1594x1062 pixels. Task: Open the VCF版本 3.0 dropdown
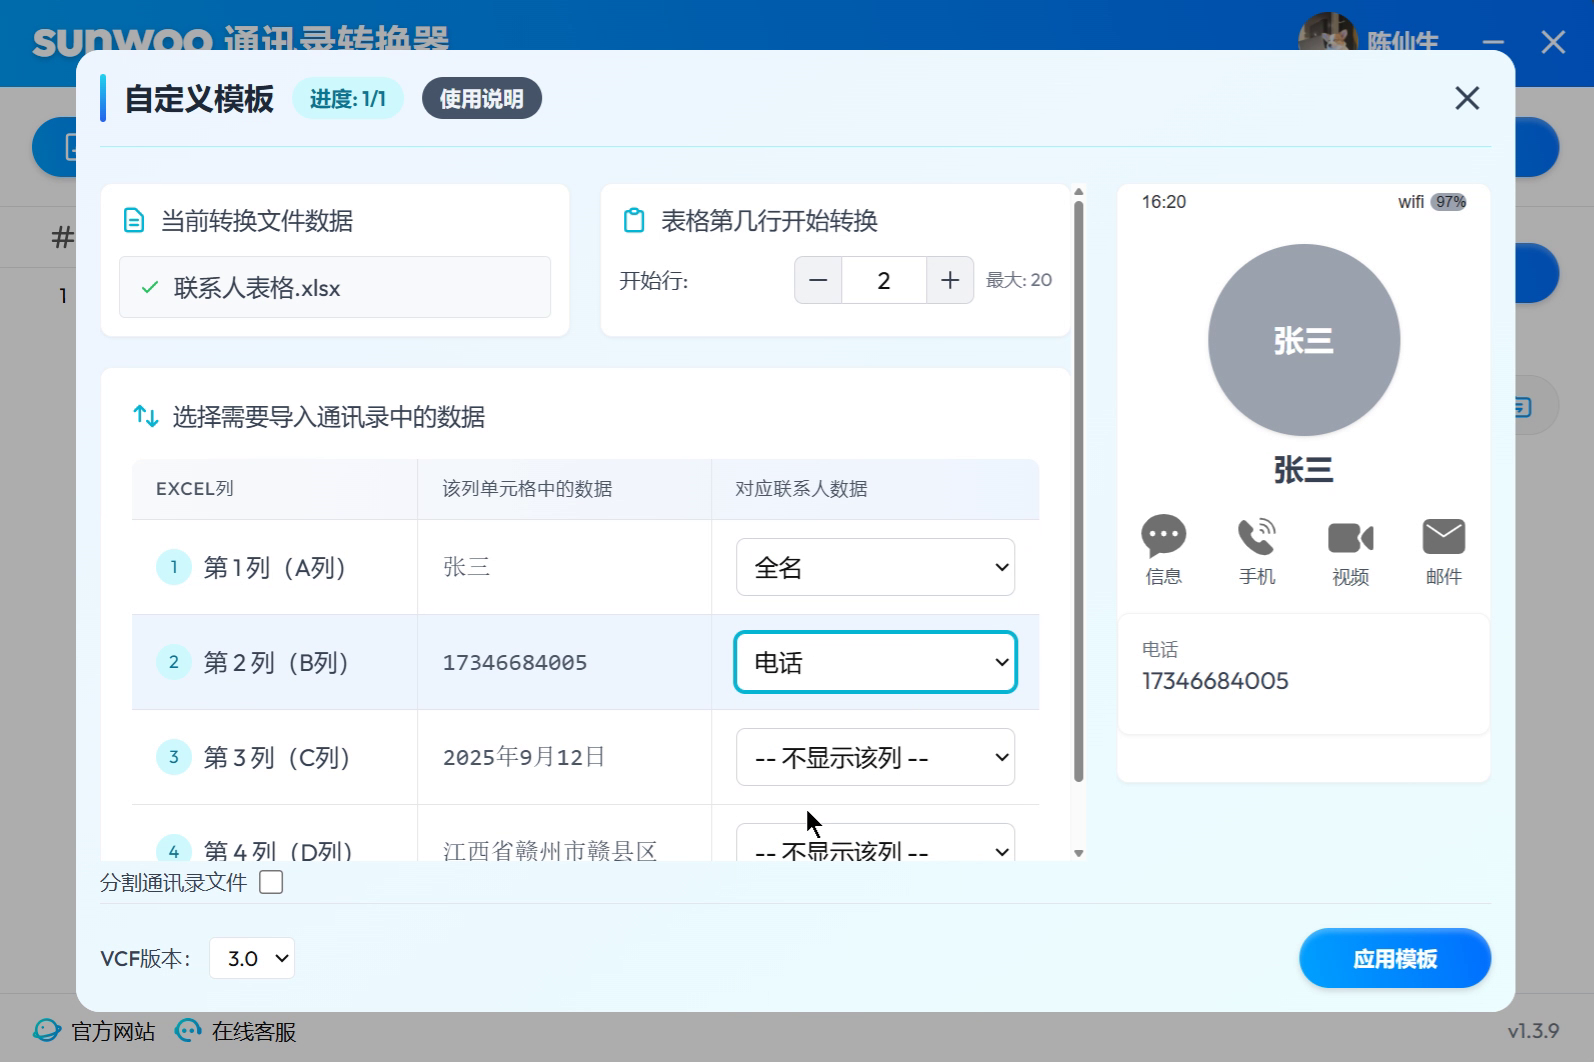click(252, 958)
